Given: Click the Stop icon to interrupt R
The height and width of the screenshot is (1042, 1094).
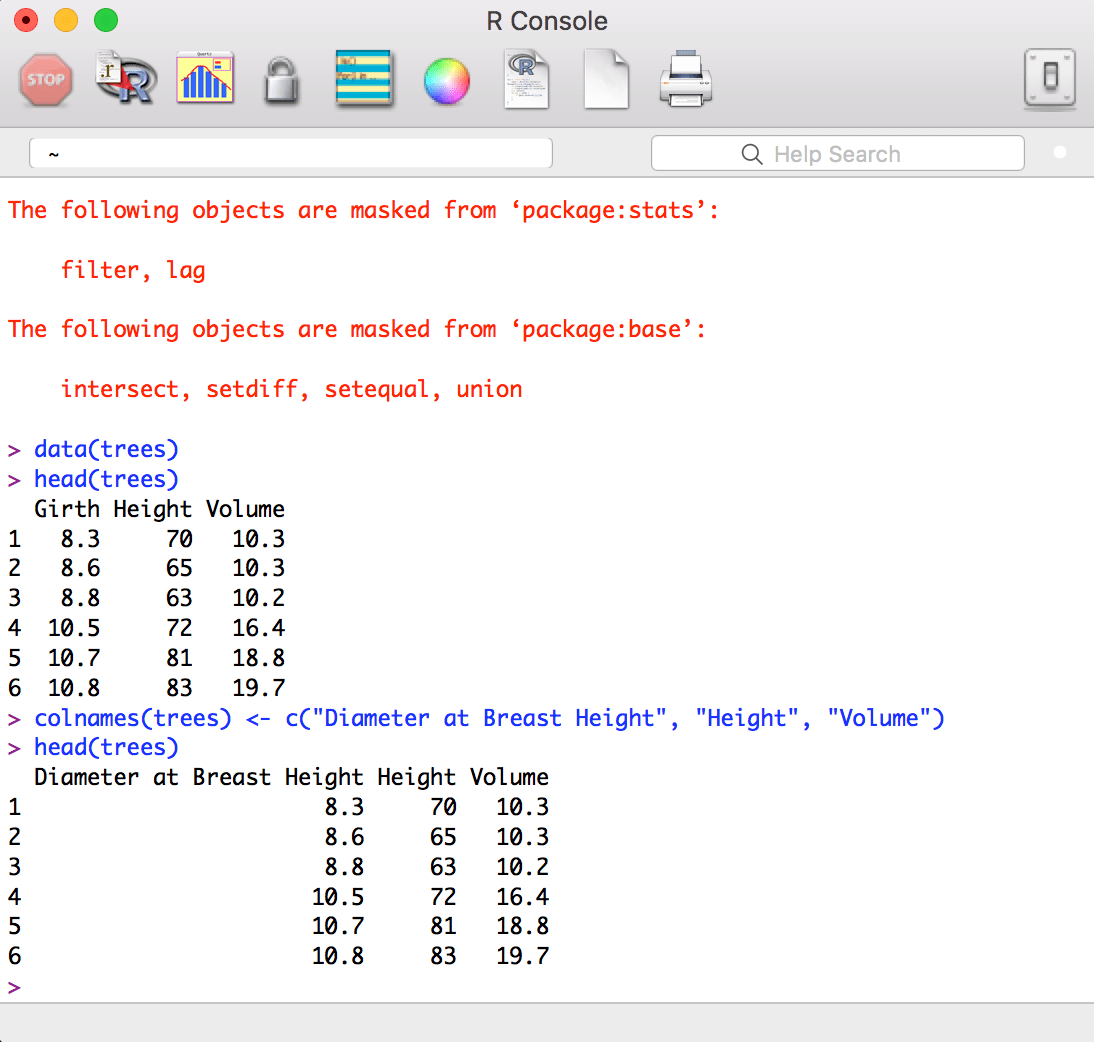Looking at the screenshot, I should [45, 80].
